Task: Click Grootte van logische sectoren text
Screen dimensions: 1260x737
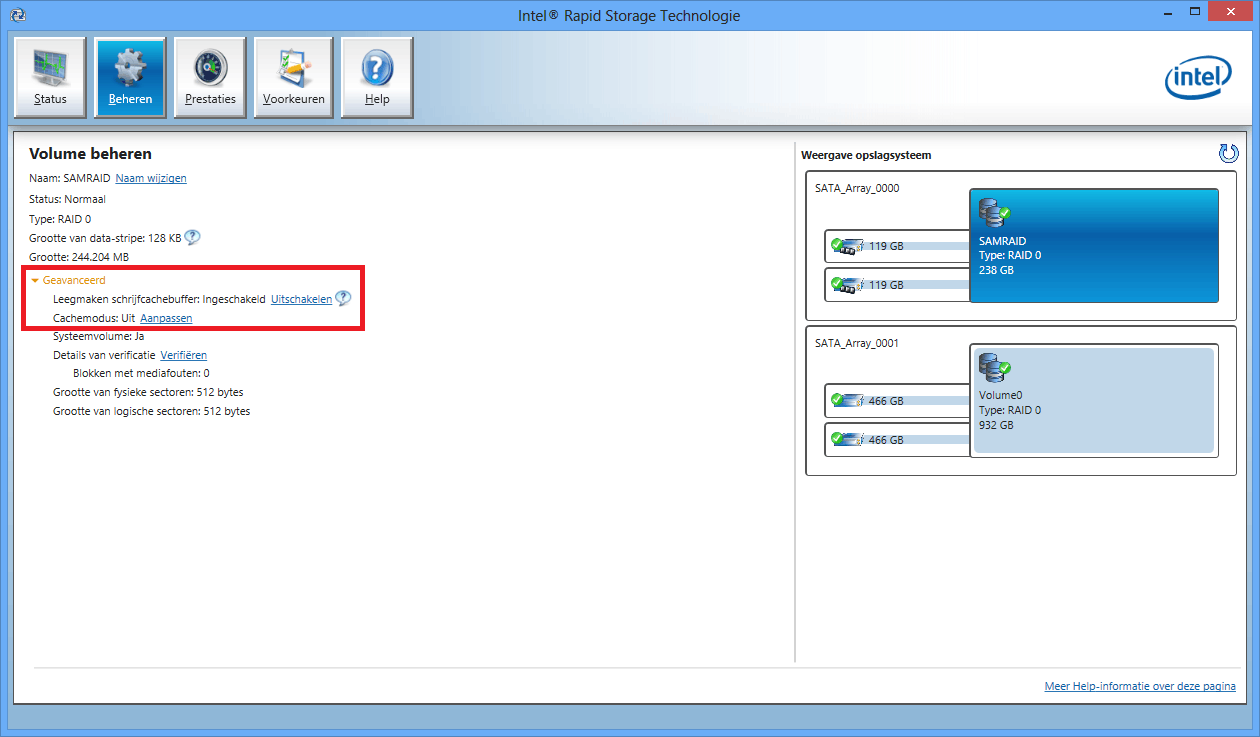Action: tap(152, 411)
